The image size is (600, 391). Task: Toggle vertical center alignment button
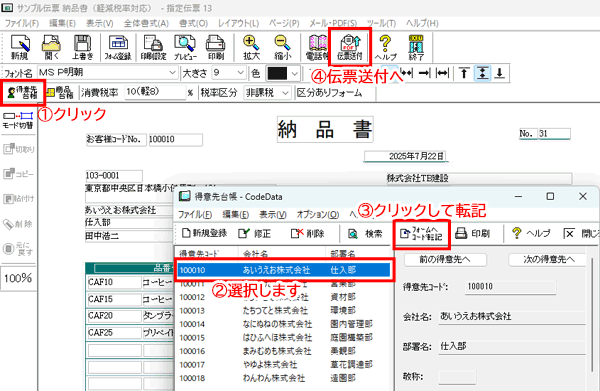[482, 73]
